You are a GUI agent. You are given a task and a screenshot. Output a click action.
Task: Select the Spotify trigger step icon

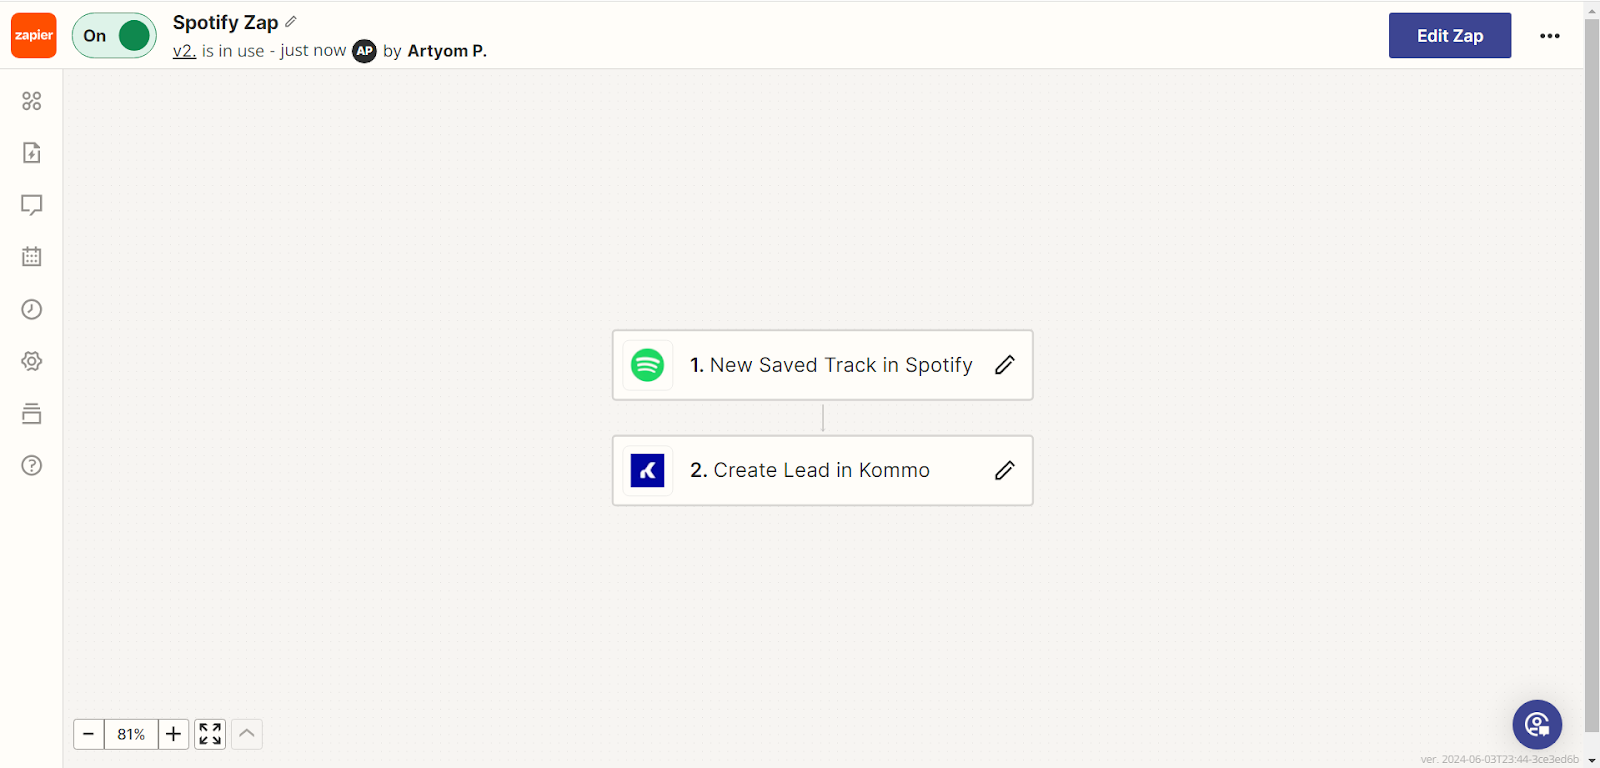[648, 365]
